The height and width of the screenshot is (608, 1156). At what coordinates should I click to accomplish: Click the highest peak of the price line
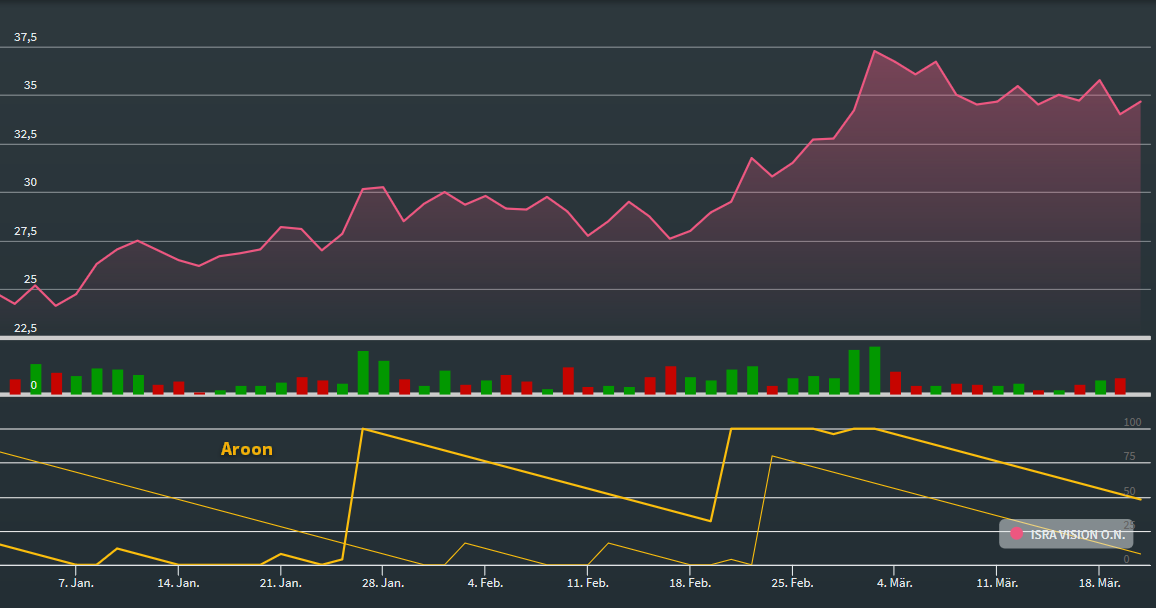(874, 51)
